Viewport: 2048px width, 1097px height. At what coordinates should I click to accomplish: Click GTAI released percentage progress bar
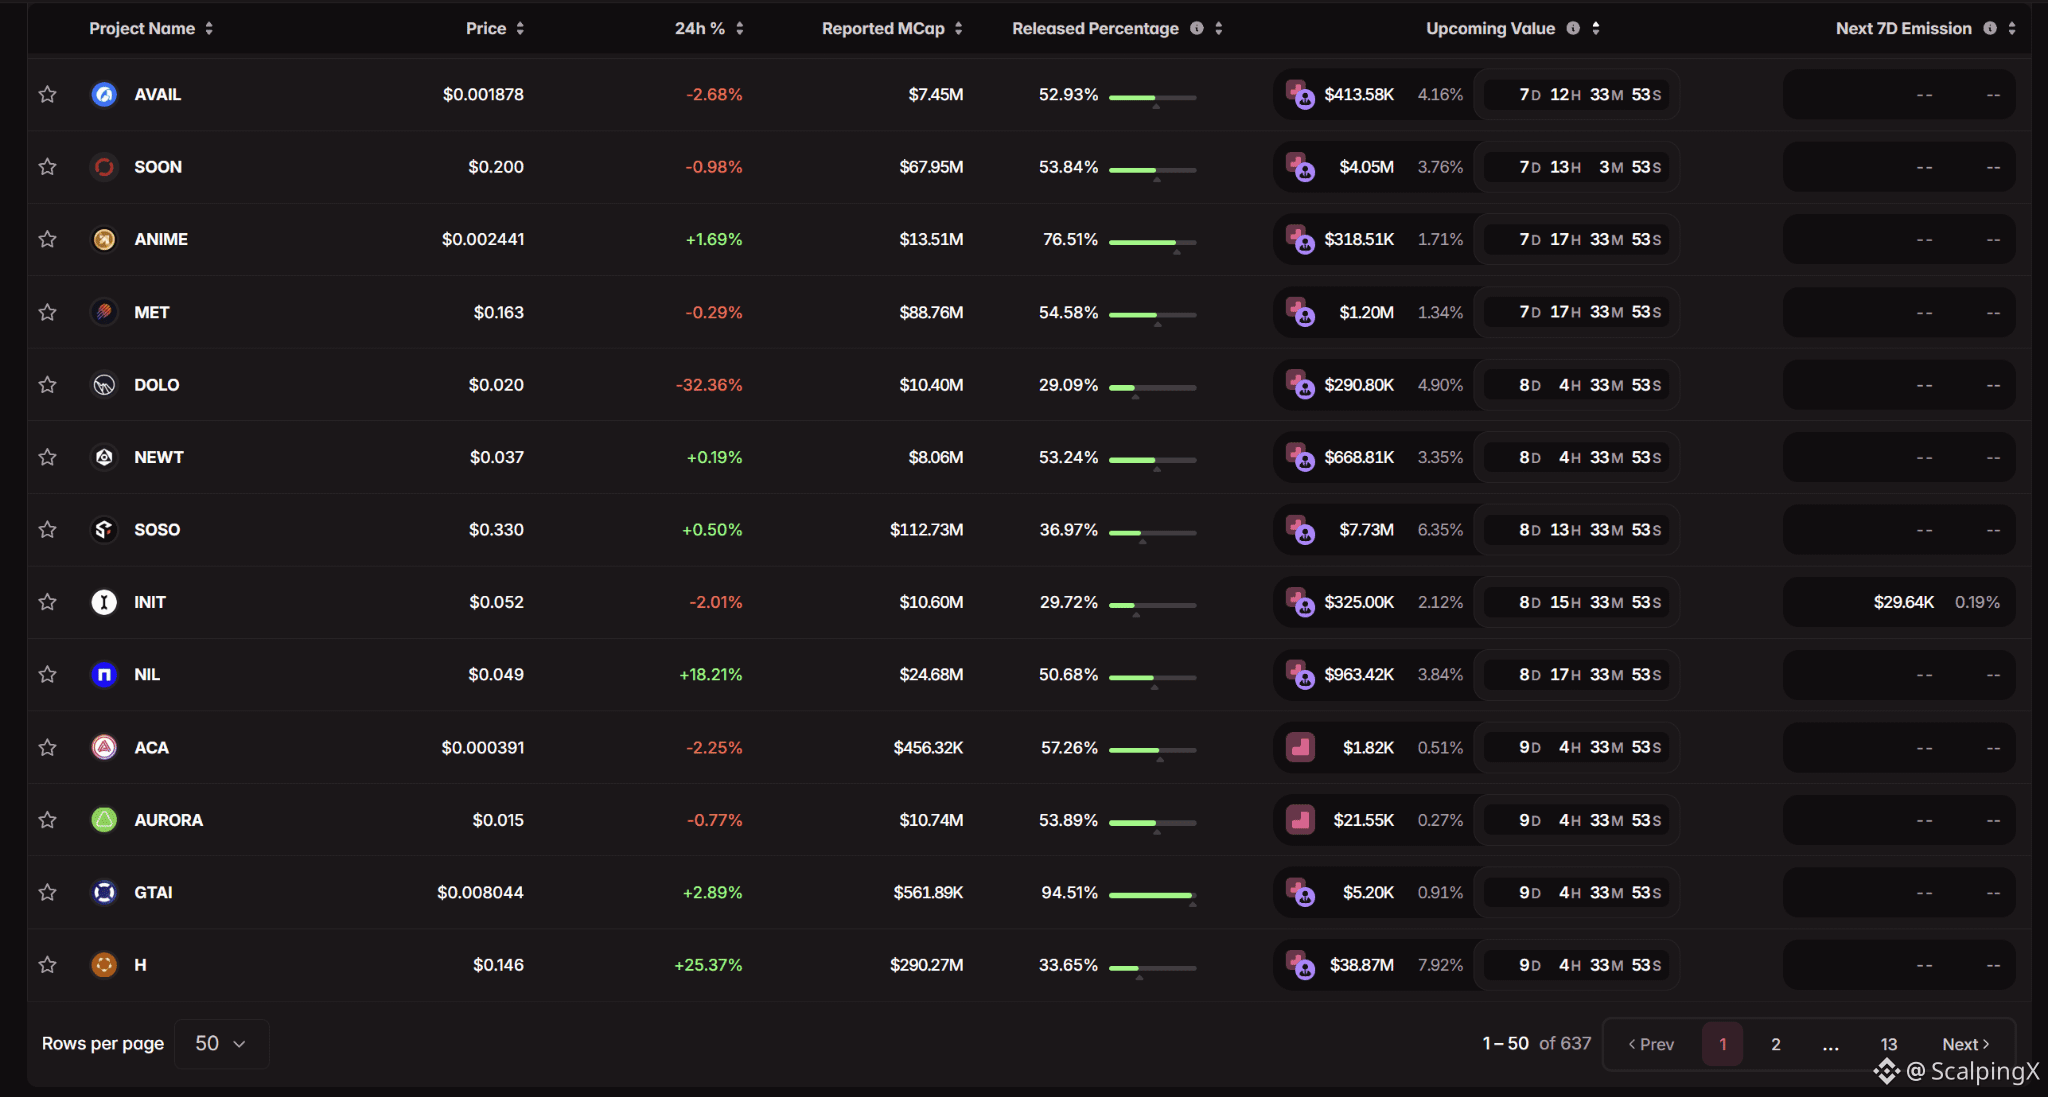[x=1153, y=895]
